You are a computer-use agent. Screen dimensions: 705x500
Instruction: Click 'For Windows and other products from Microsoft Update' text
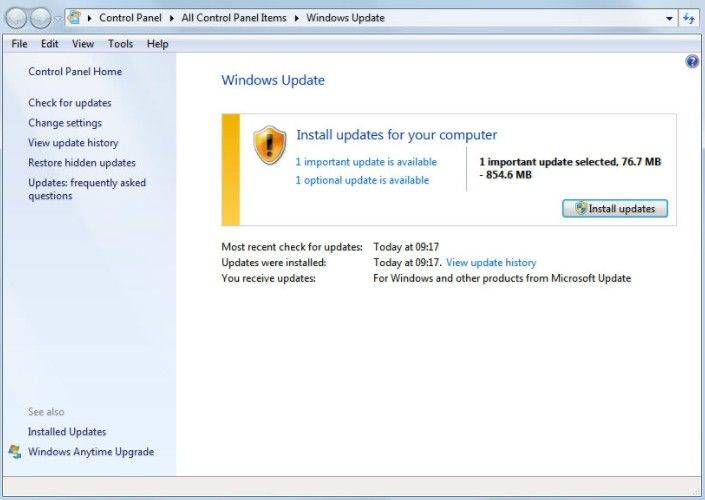point(502,278)
